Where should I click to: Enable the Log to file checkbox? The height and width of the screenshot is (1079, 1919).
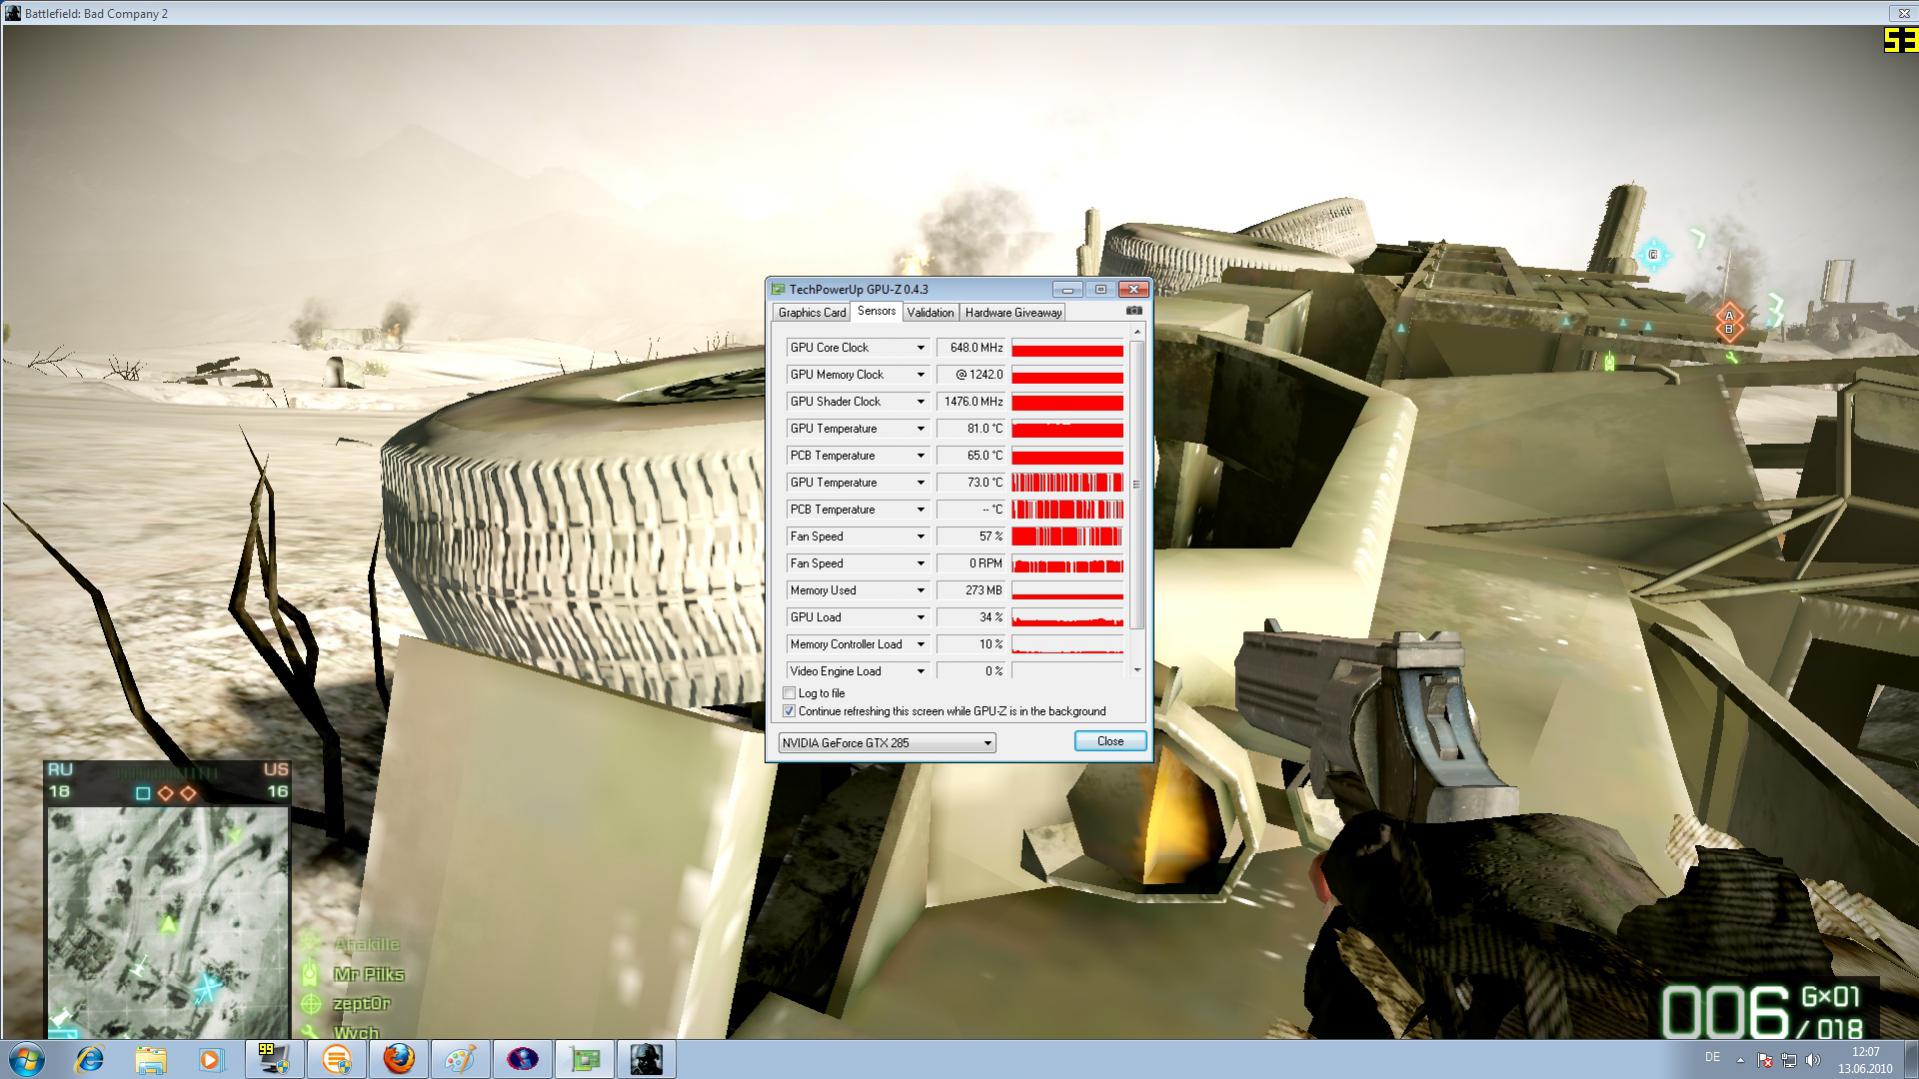coord(789,693)
